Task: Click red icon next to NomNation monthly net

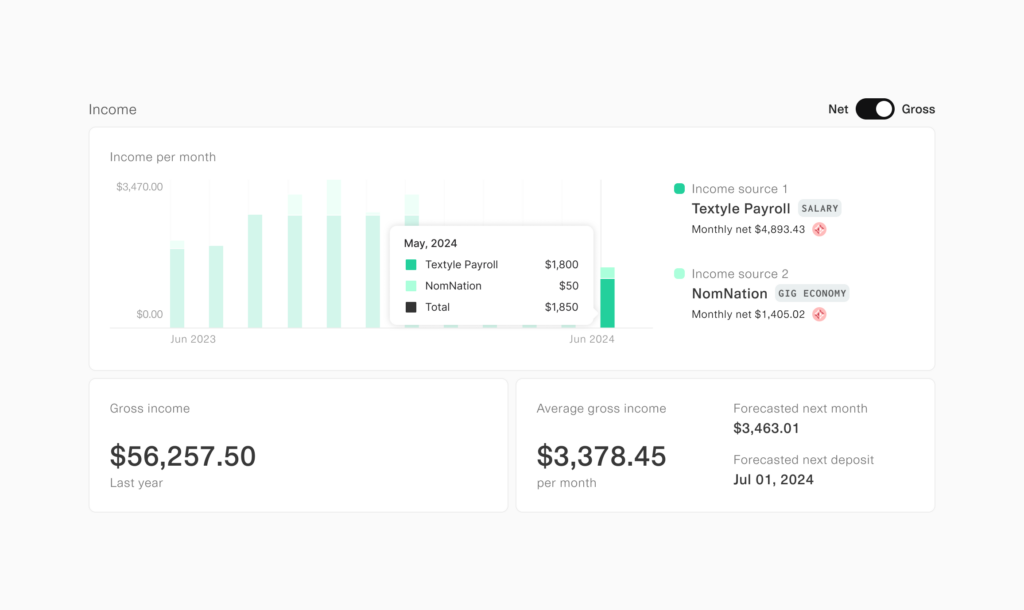Action: [819, 314]
